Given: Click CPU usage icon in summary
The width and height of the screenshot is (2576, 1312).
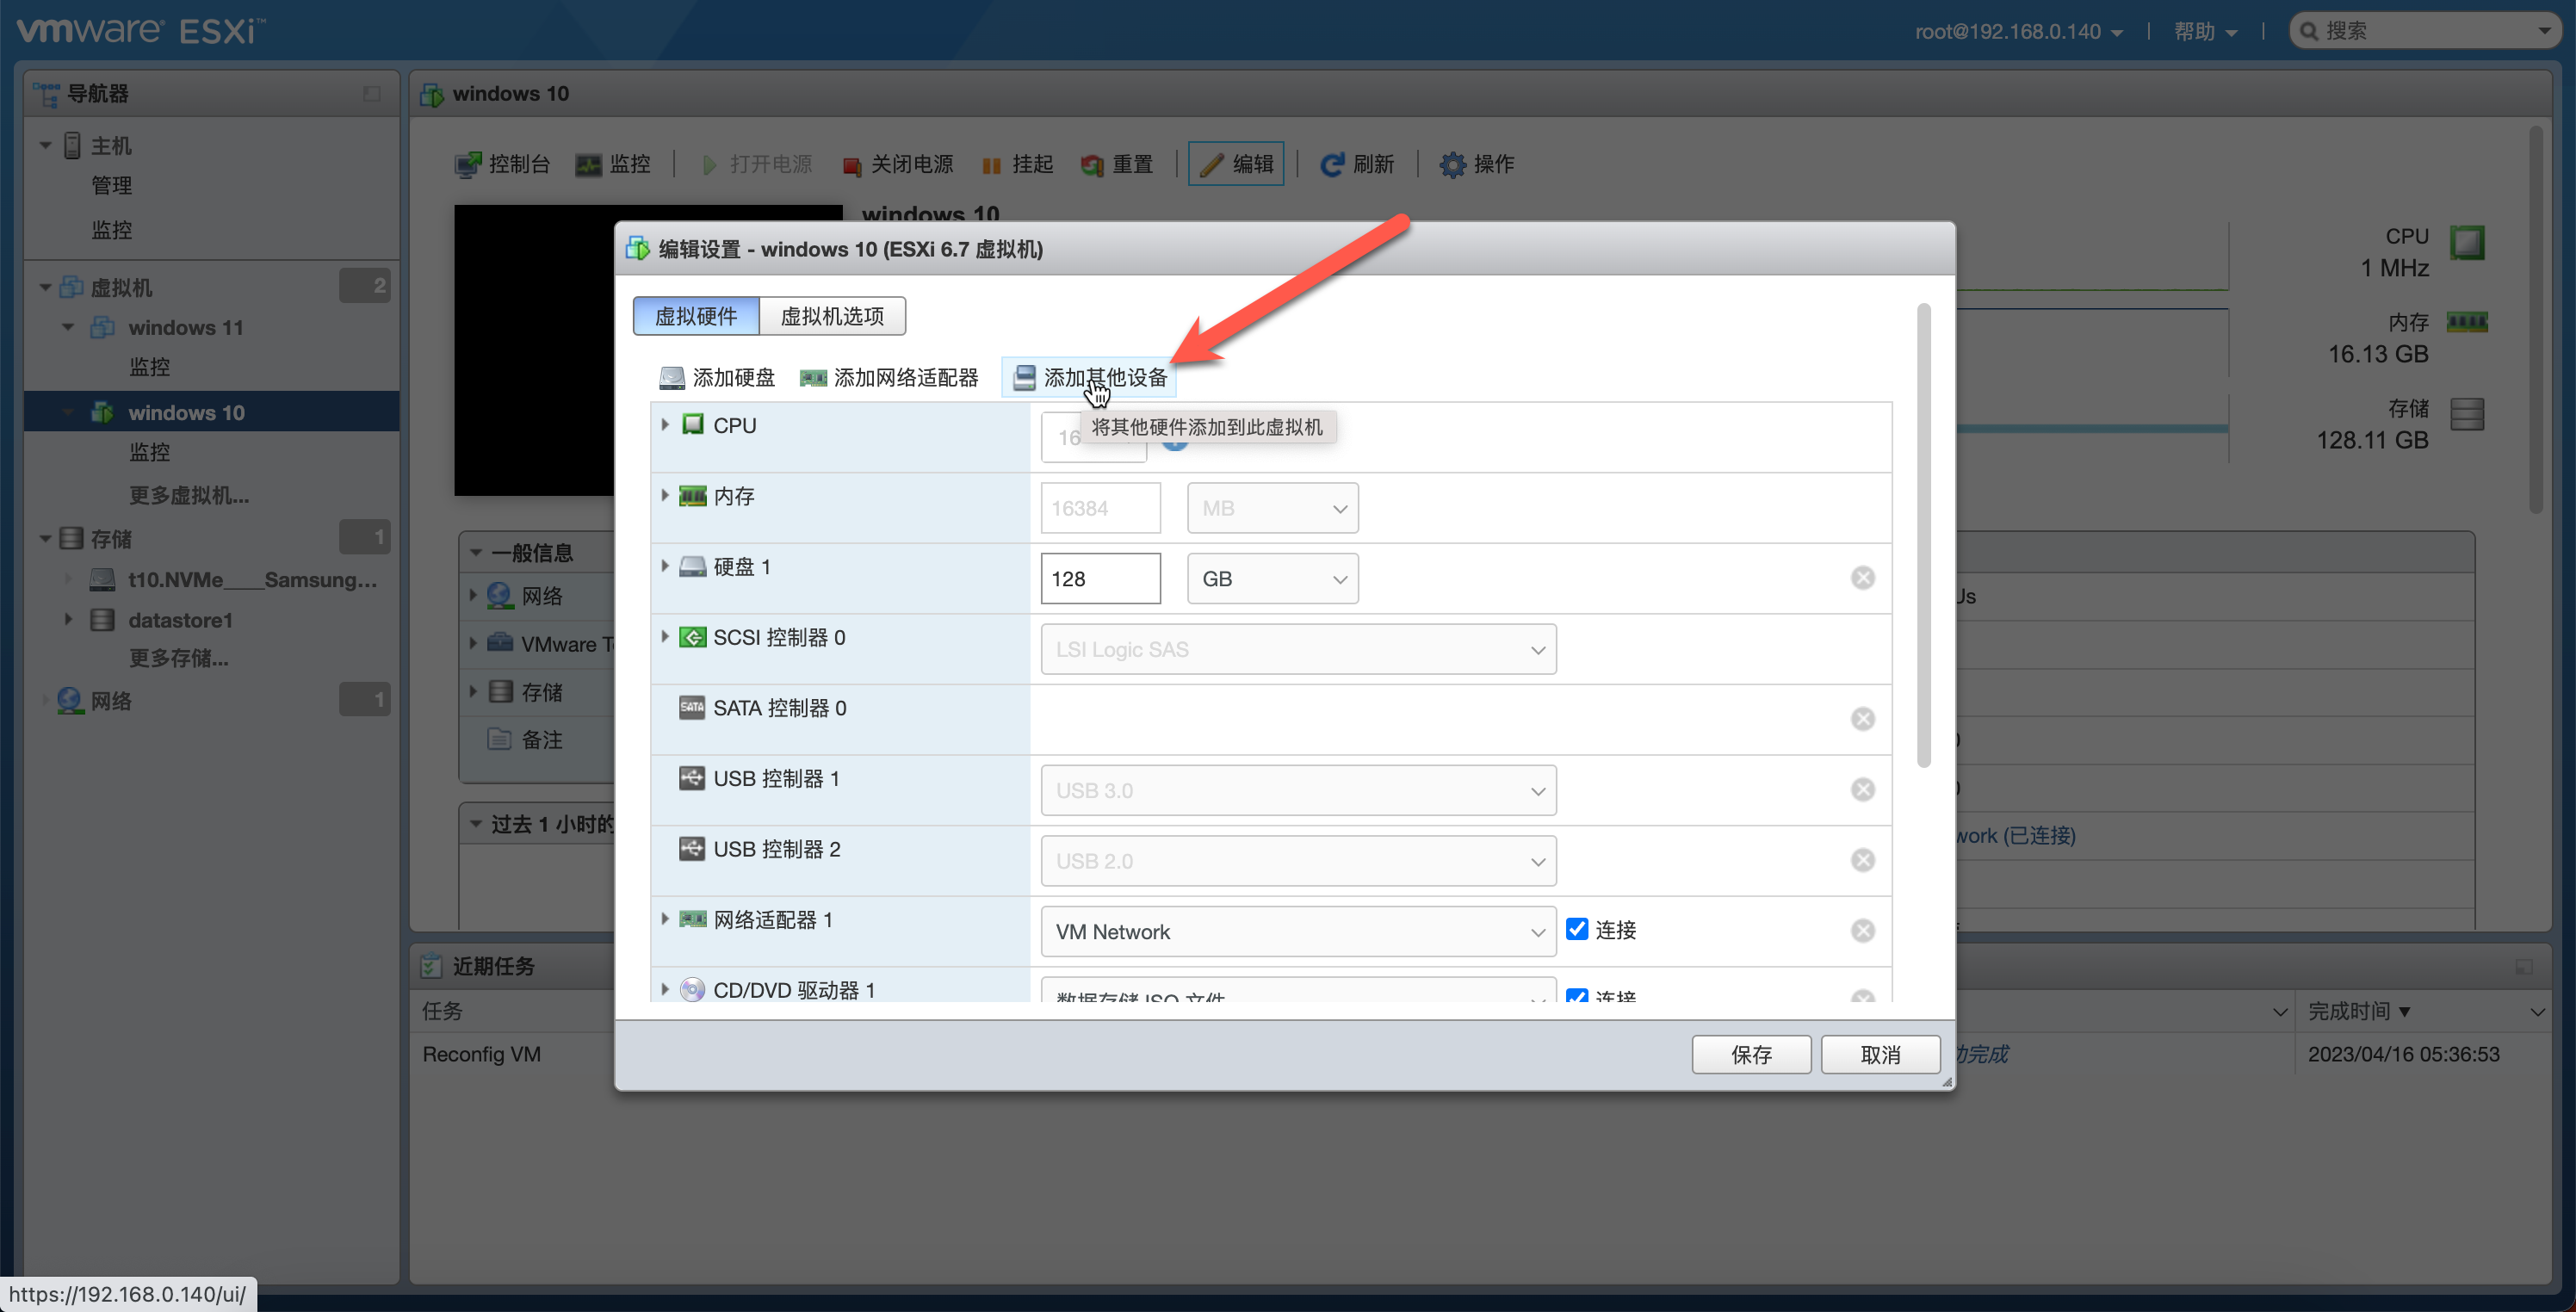Looking at the screenshot, I should (2467, 242).
